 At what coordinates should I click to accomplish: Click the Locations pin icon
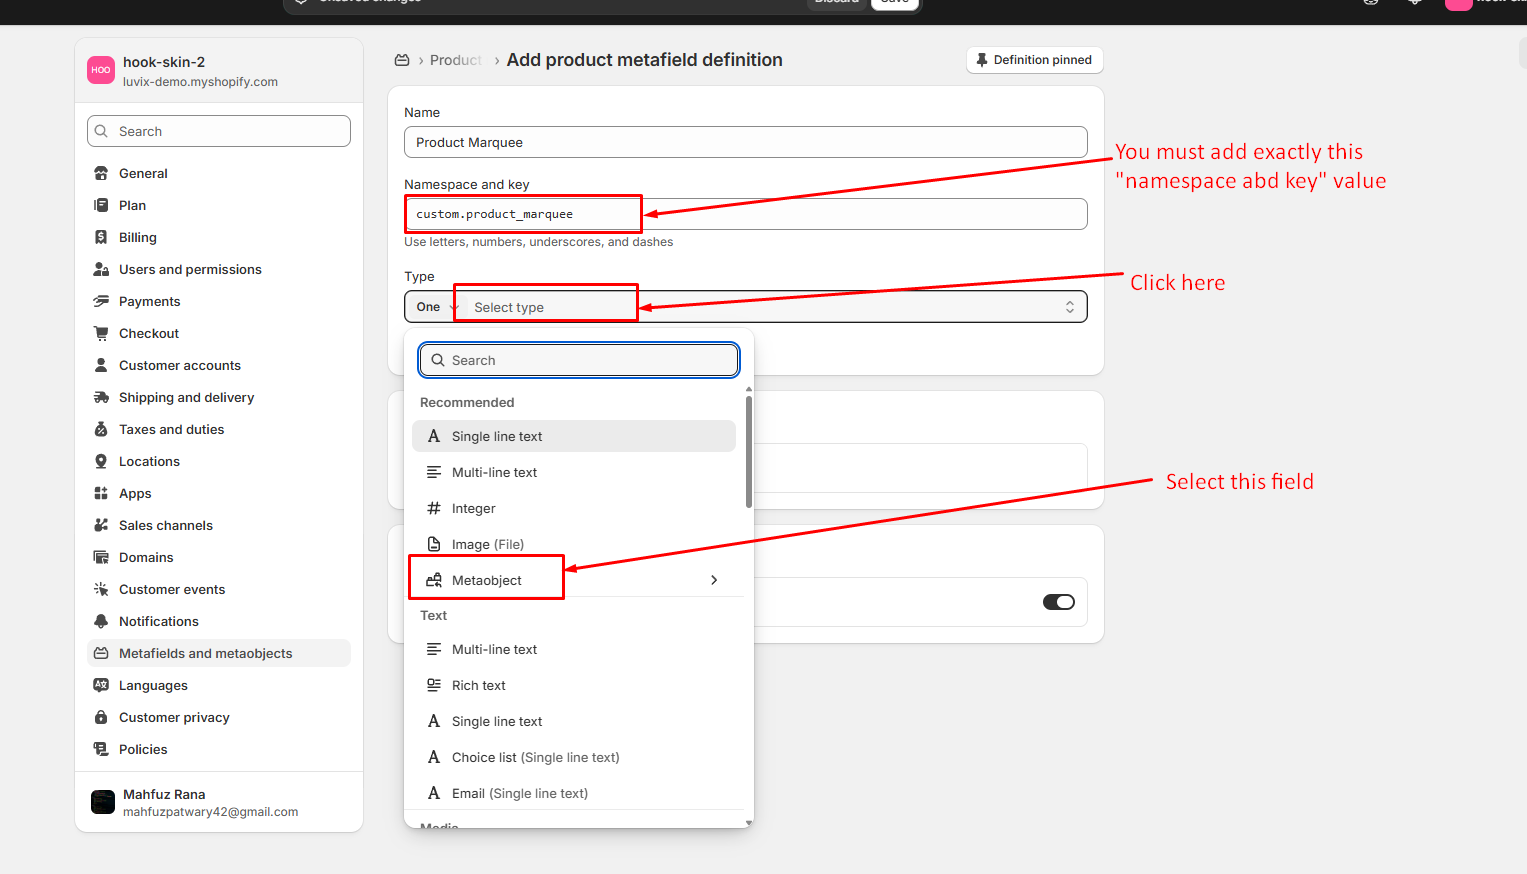[101, 461]
